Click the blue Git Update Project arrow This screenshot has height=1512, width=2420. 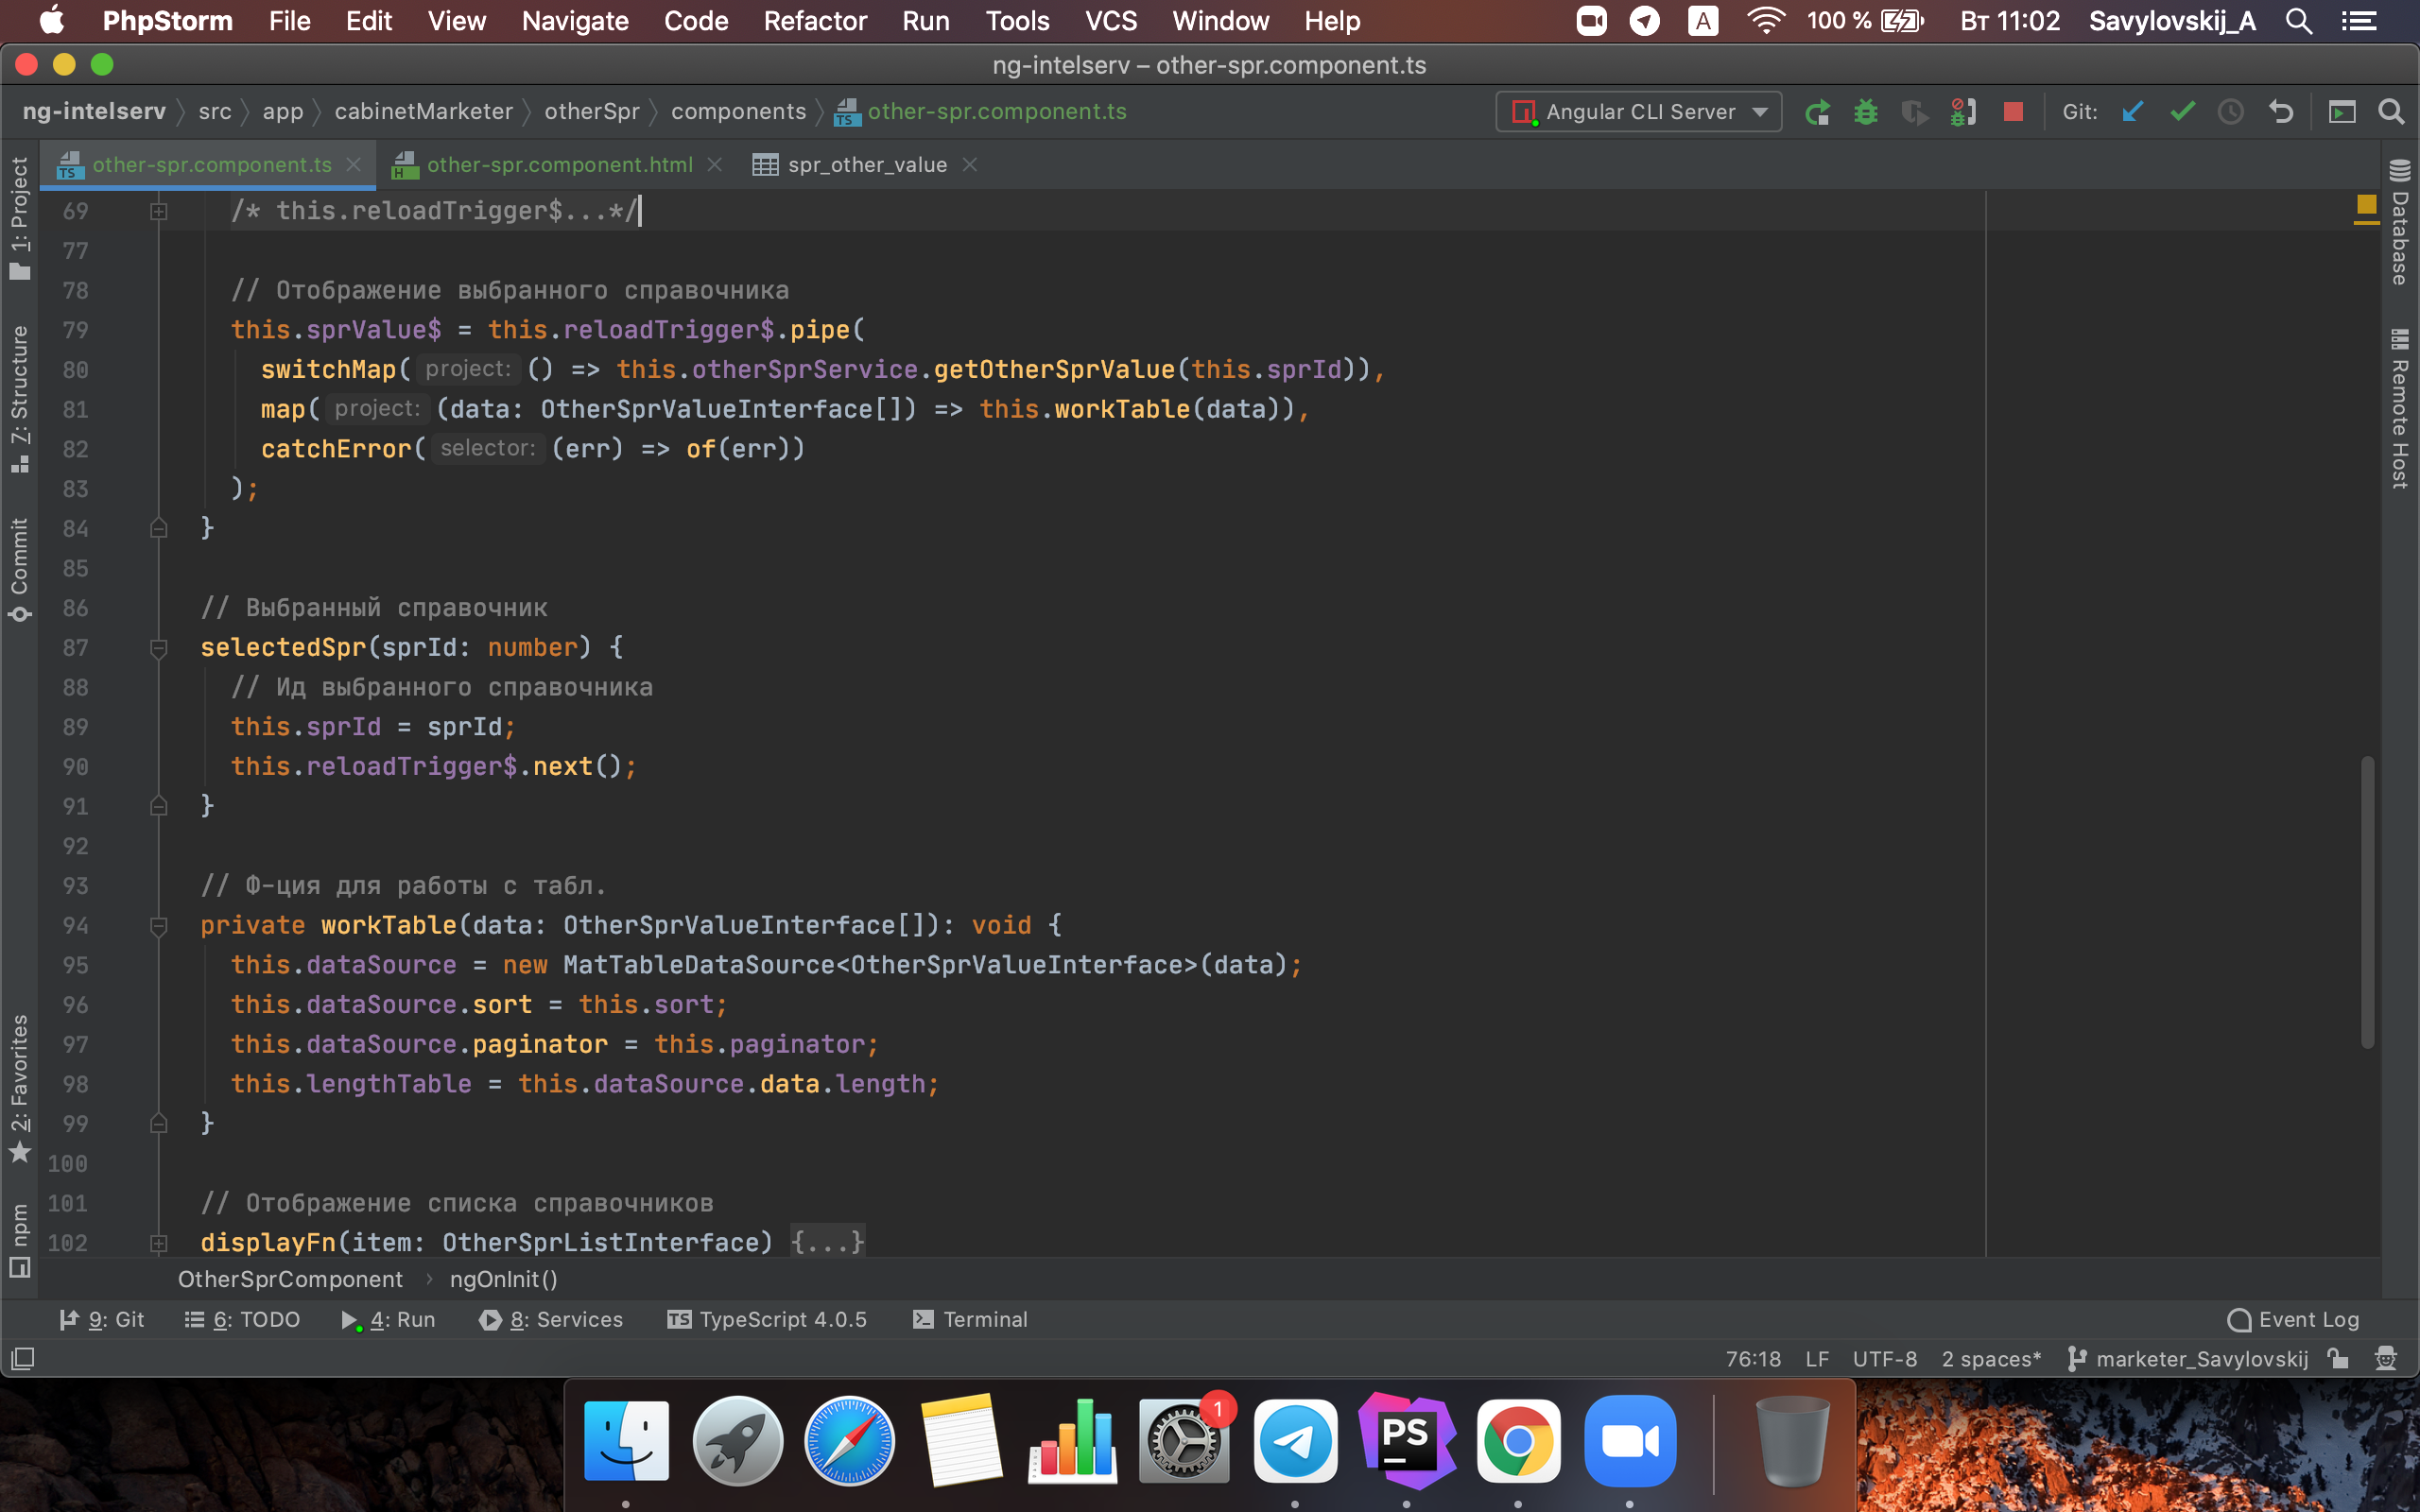click(2132, 112)
